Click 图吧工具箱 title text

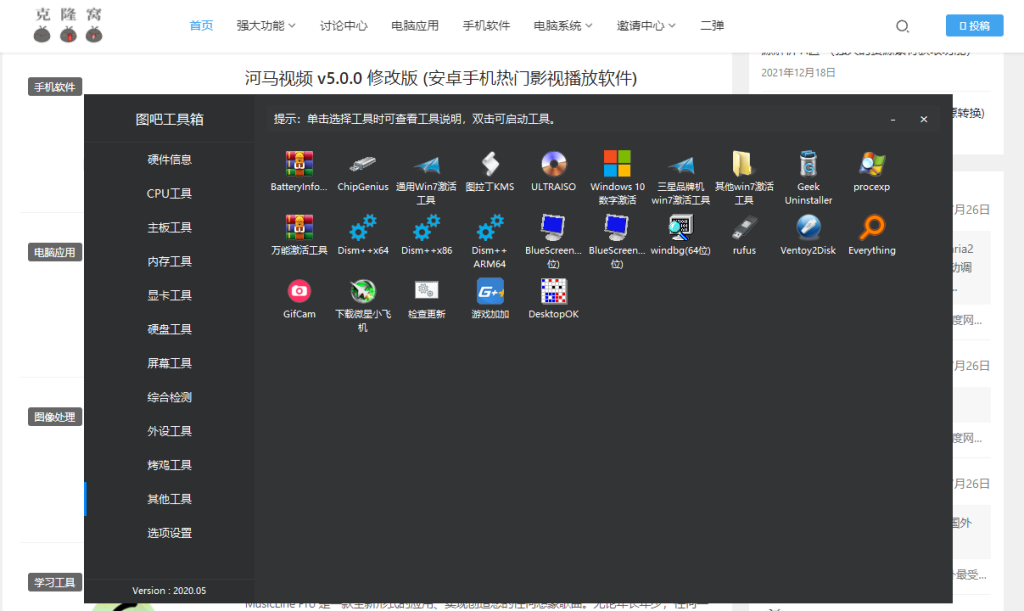tap(169, 119)
